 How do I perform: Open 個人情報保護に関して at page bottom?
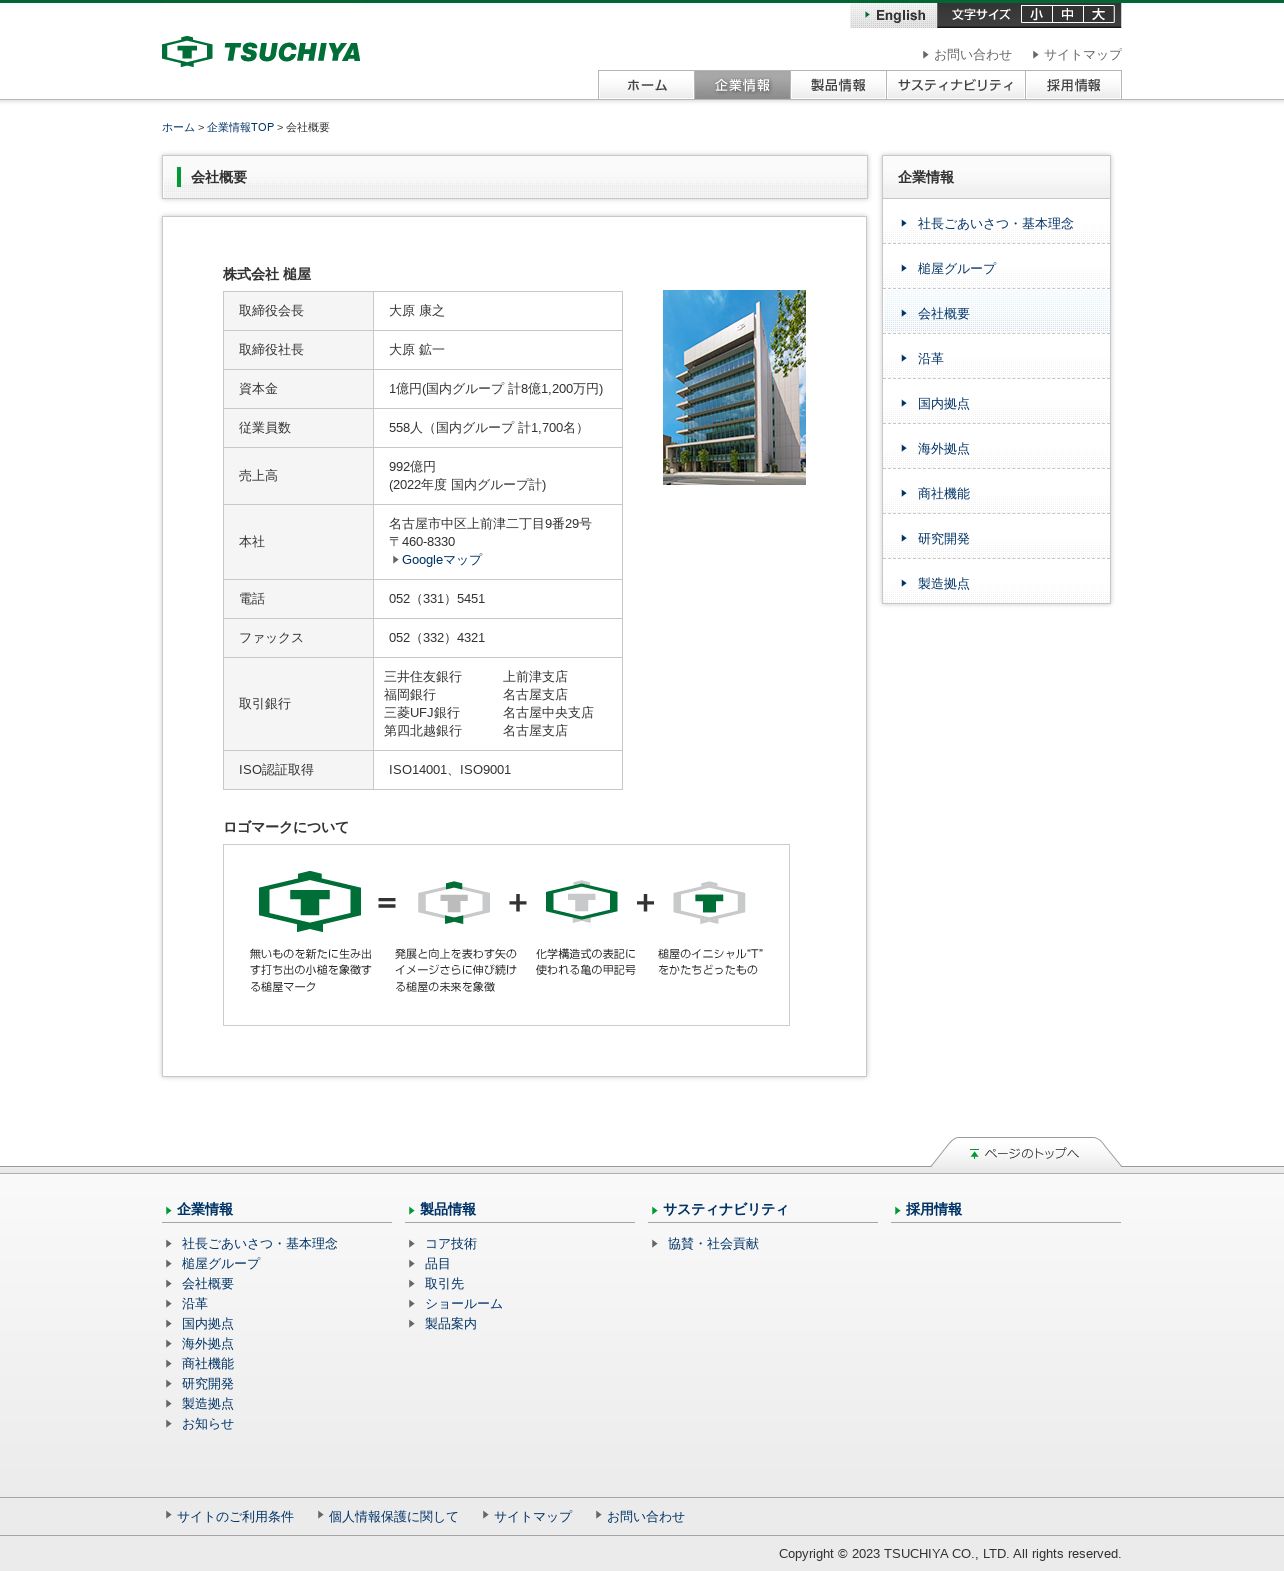click(x=393, y=1517)
